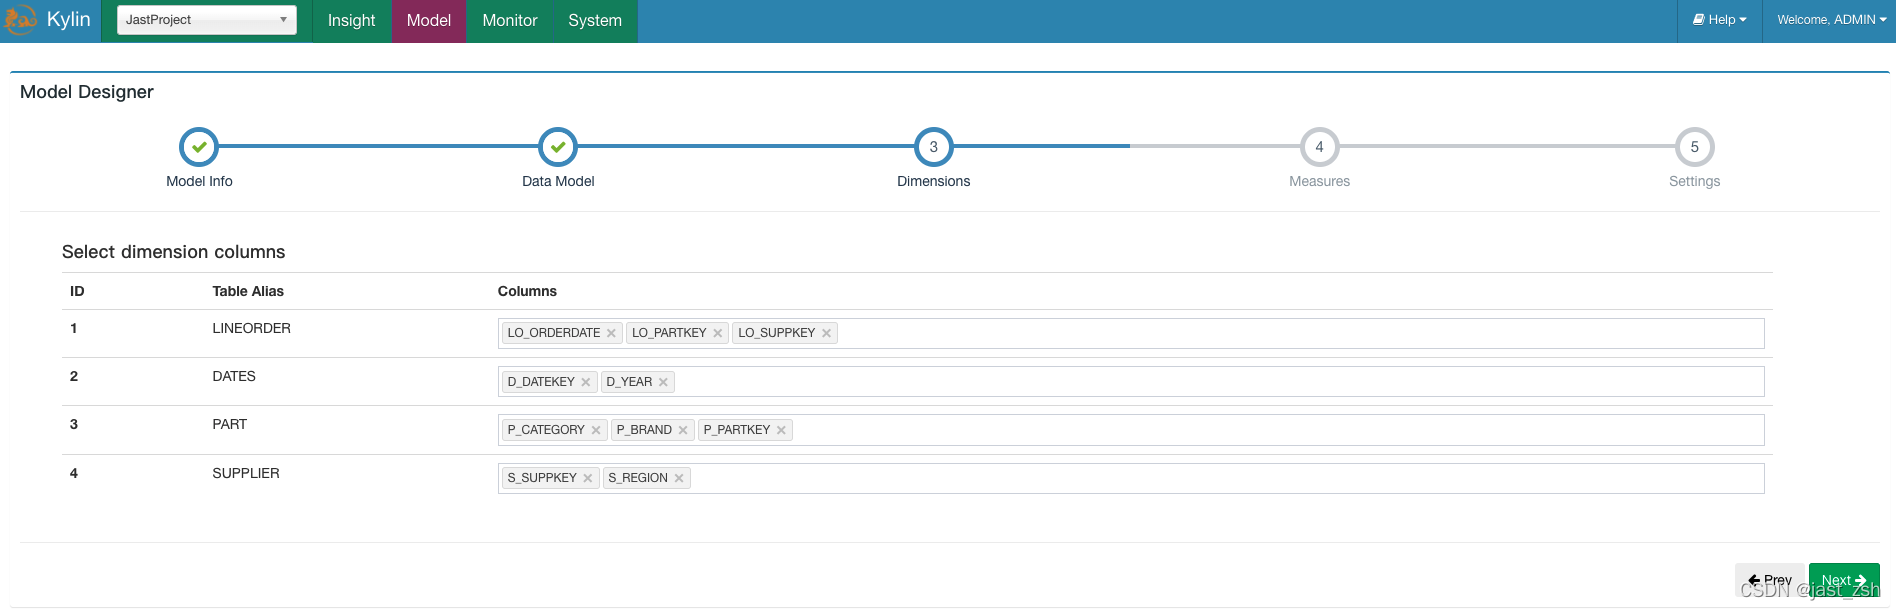Click the Kylin brand name
Viewport: 1896px width, 610px height.
[68, 20]
